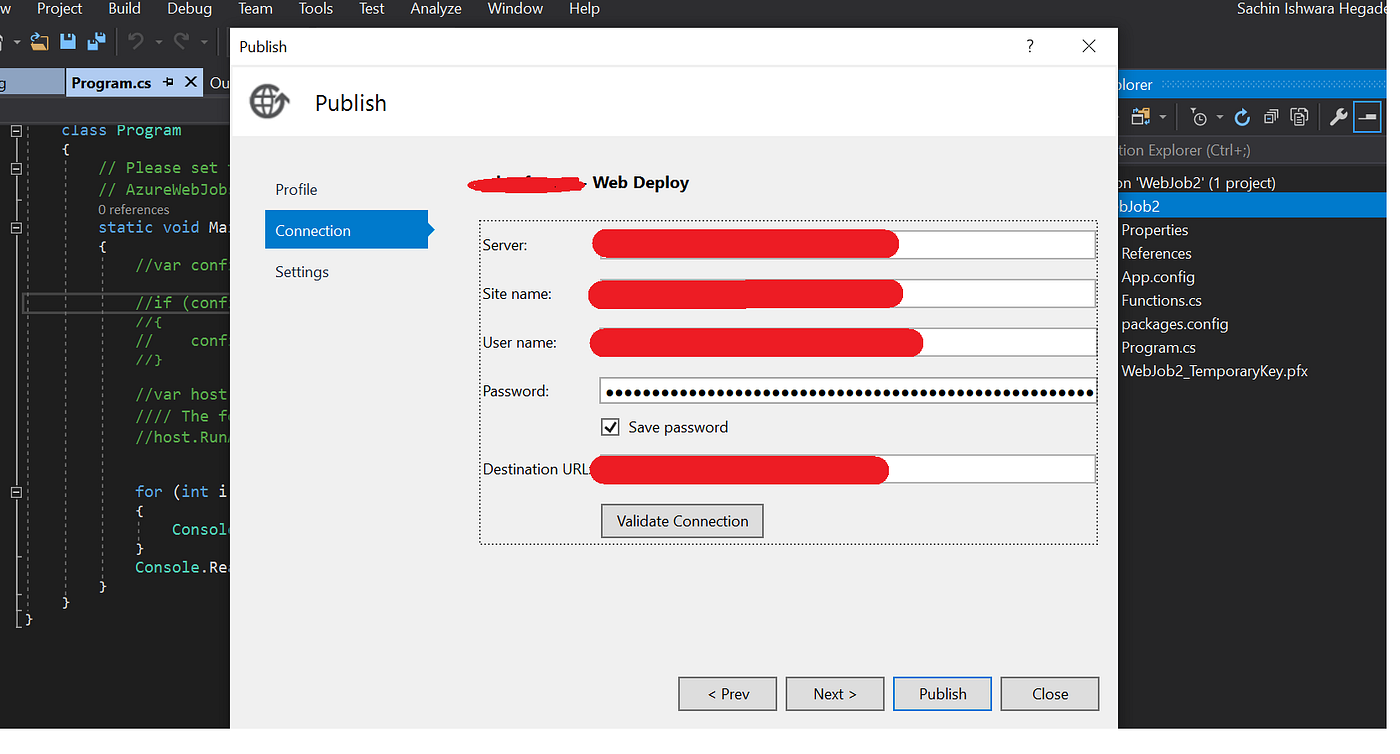Click the Next > button

tap(835, 693)
